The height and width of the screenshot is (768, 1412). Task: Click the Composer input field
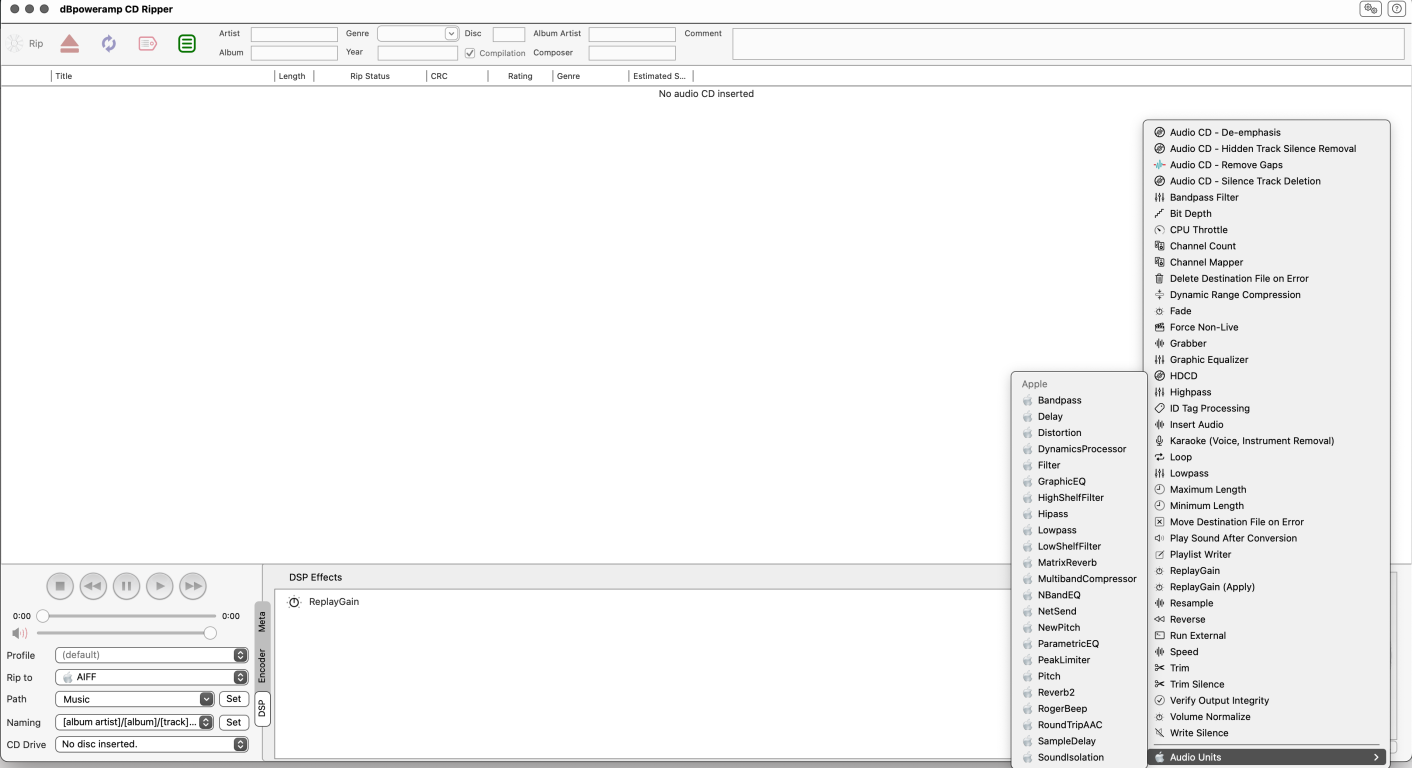(632, 53)
